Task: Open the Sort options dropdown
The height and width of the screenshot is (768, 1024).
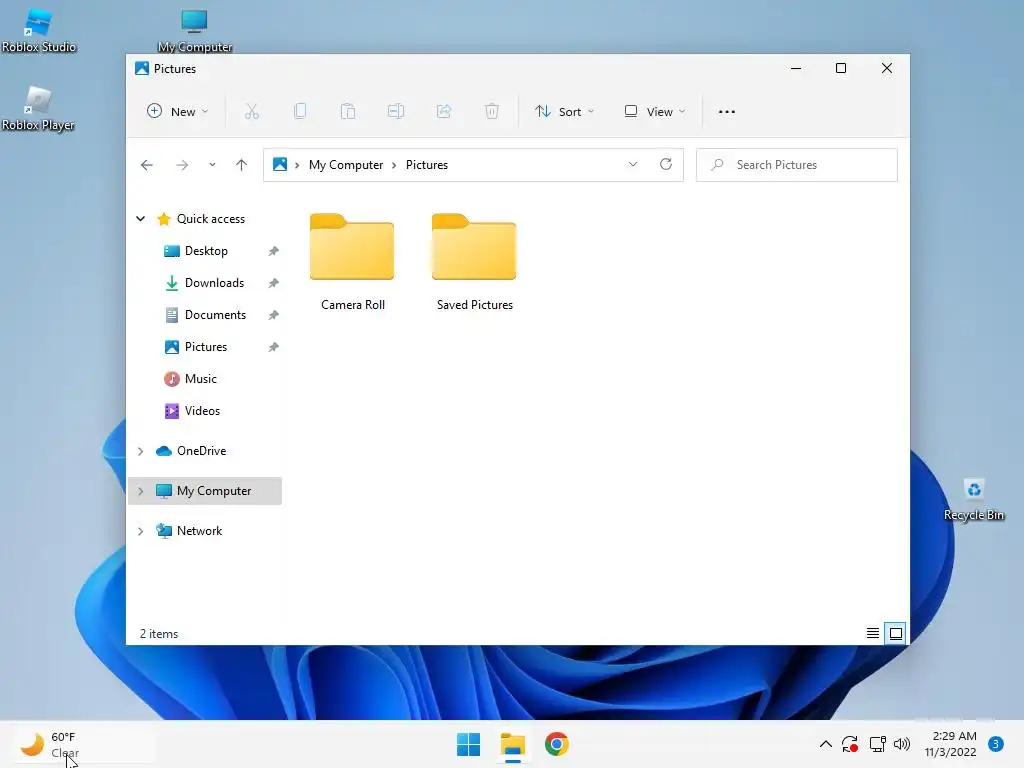Action: pos(565,112)
